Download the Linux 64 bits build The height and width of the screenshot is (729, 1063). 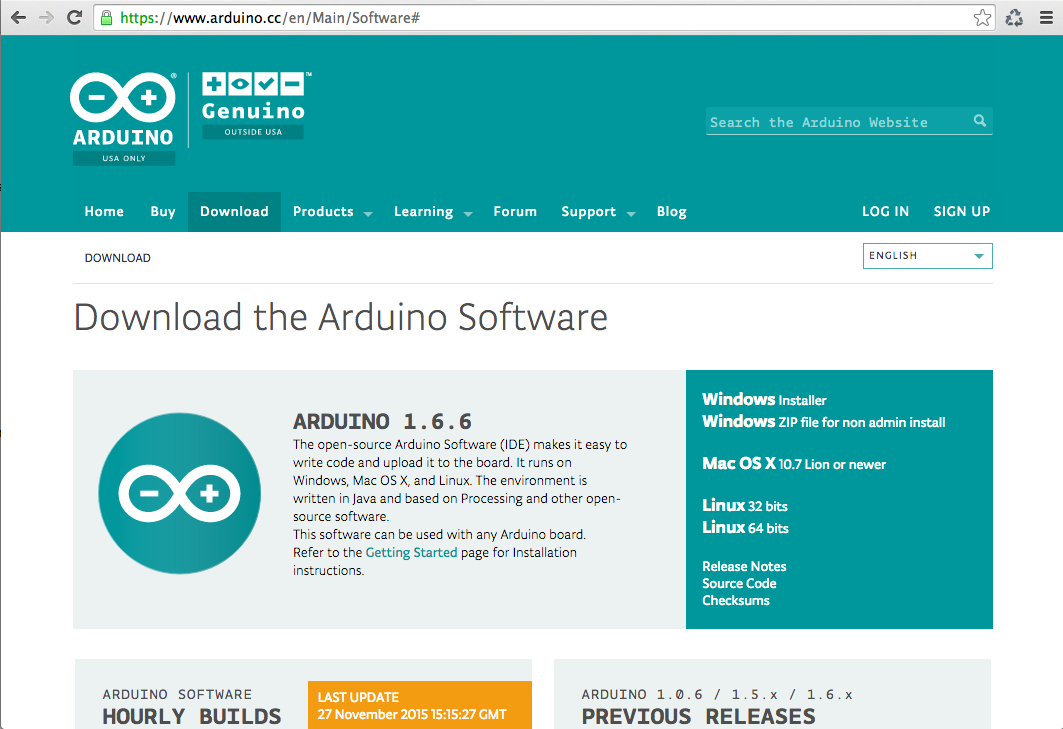746,528
